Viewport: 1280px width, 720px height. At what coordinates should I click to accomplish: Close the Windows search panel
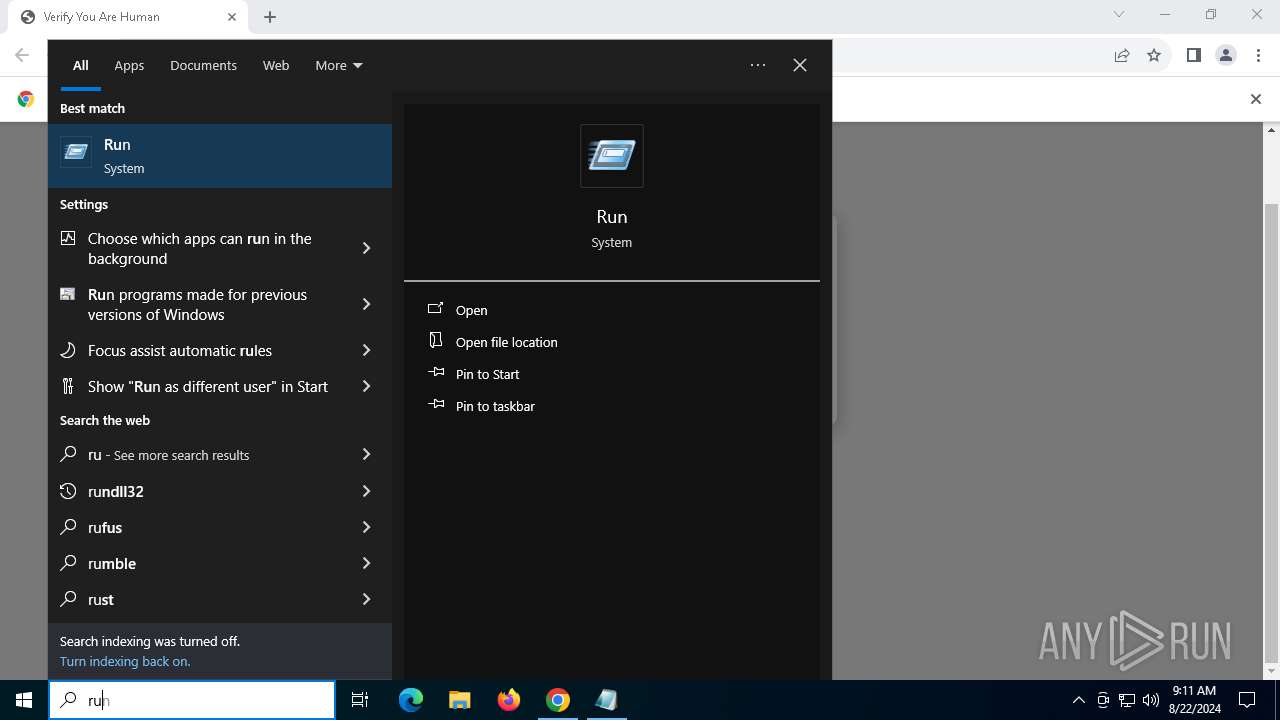[800, 65]
